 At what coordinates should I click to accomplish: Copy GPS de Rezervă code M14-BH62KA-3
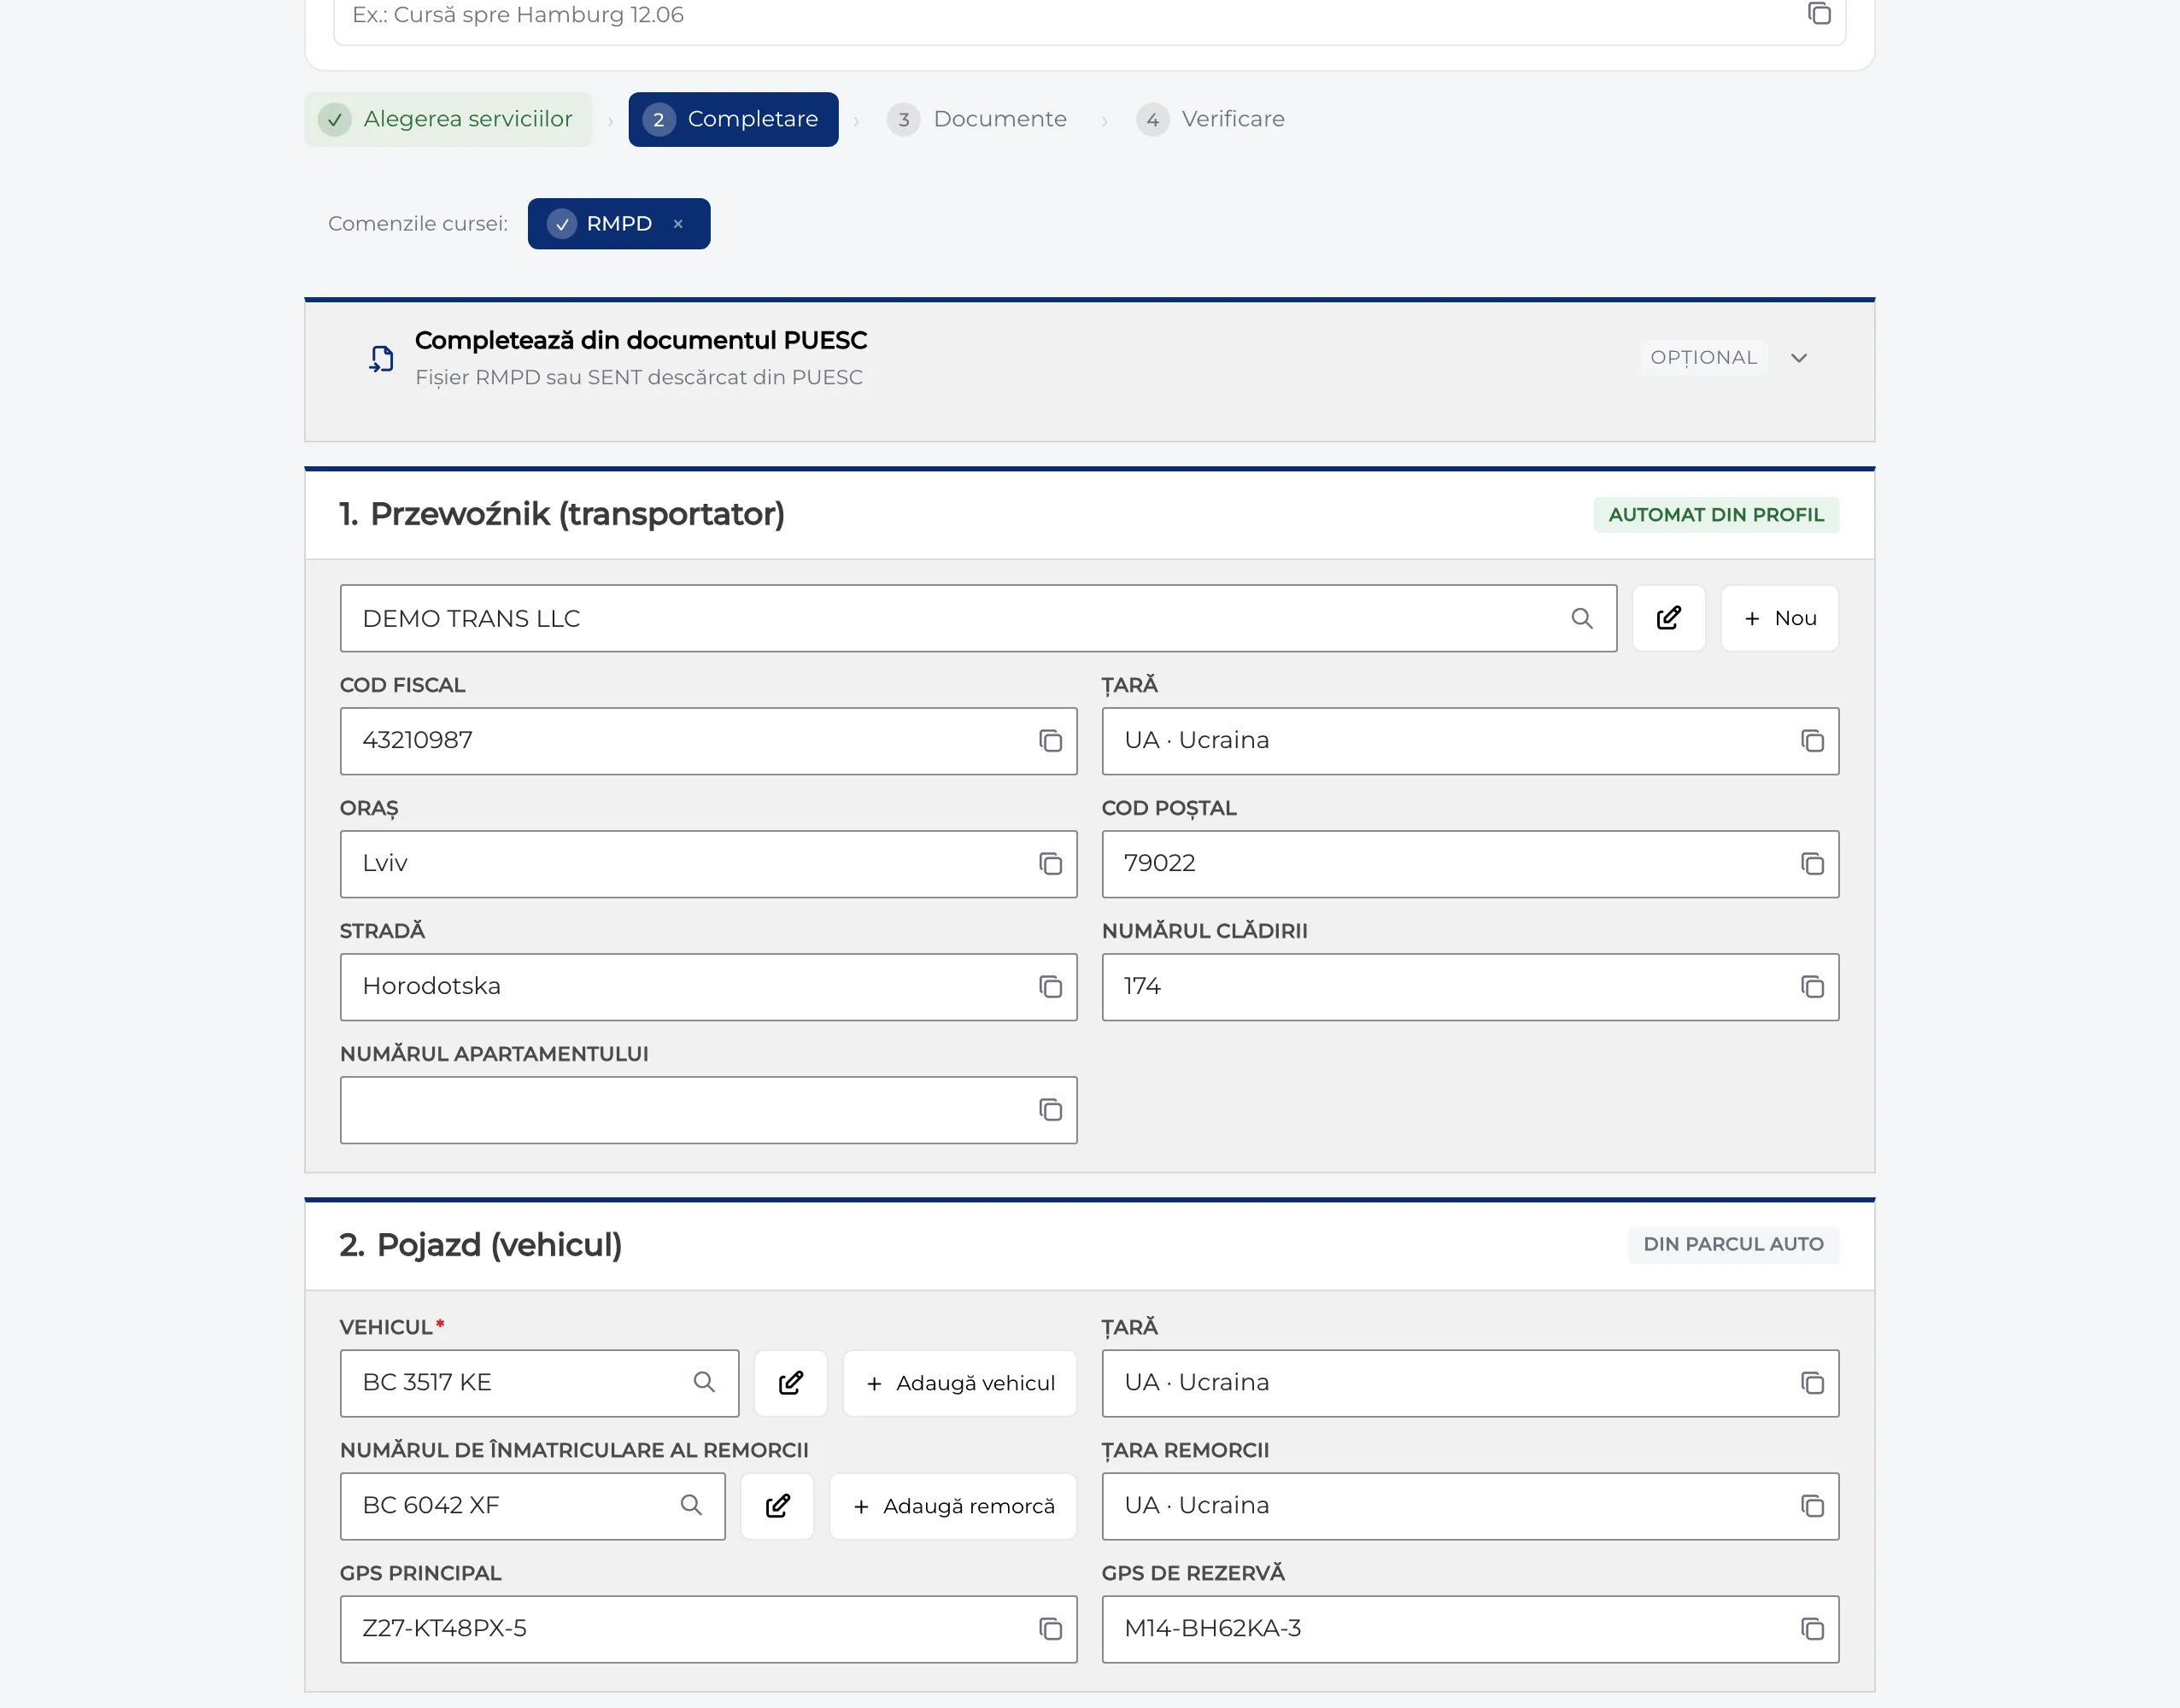[1812, 1629]
